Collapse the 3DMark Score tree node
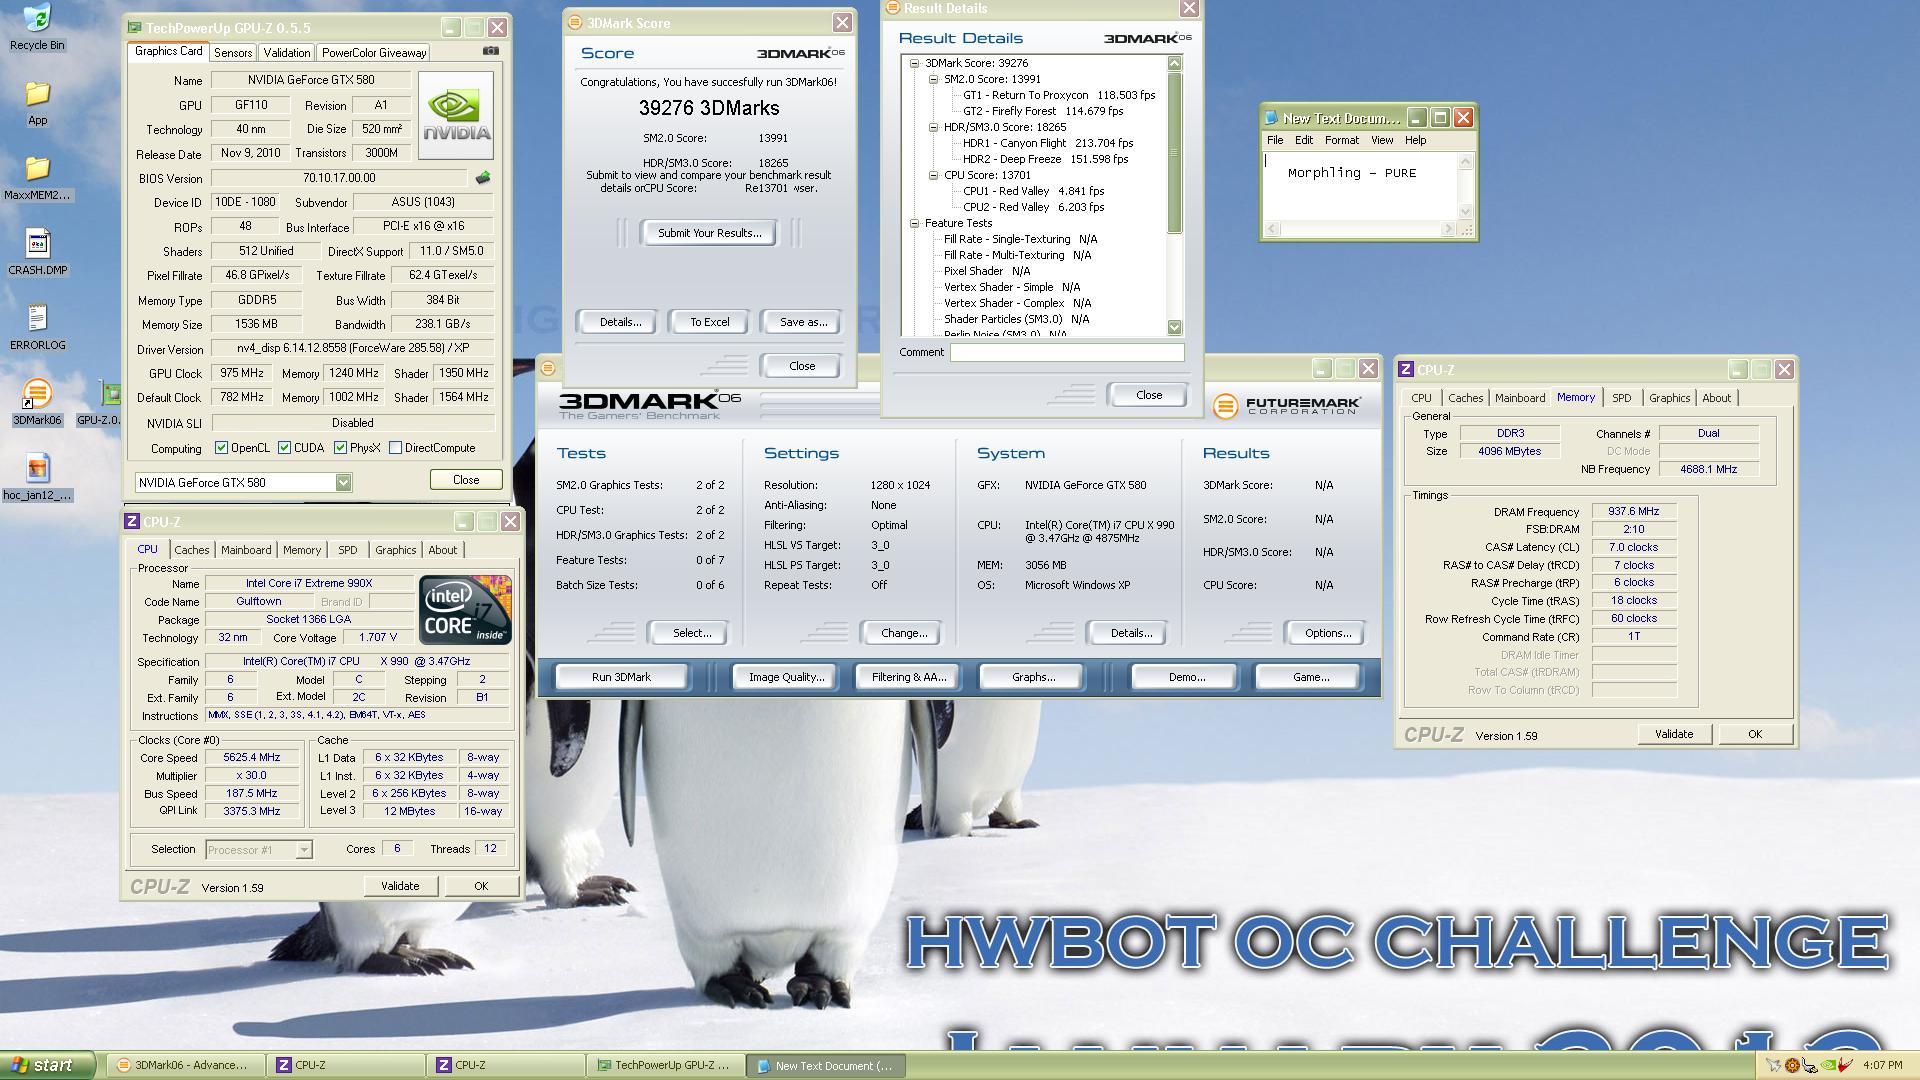 (x=914, y=63)
